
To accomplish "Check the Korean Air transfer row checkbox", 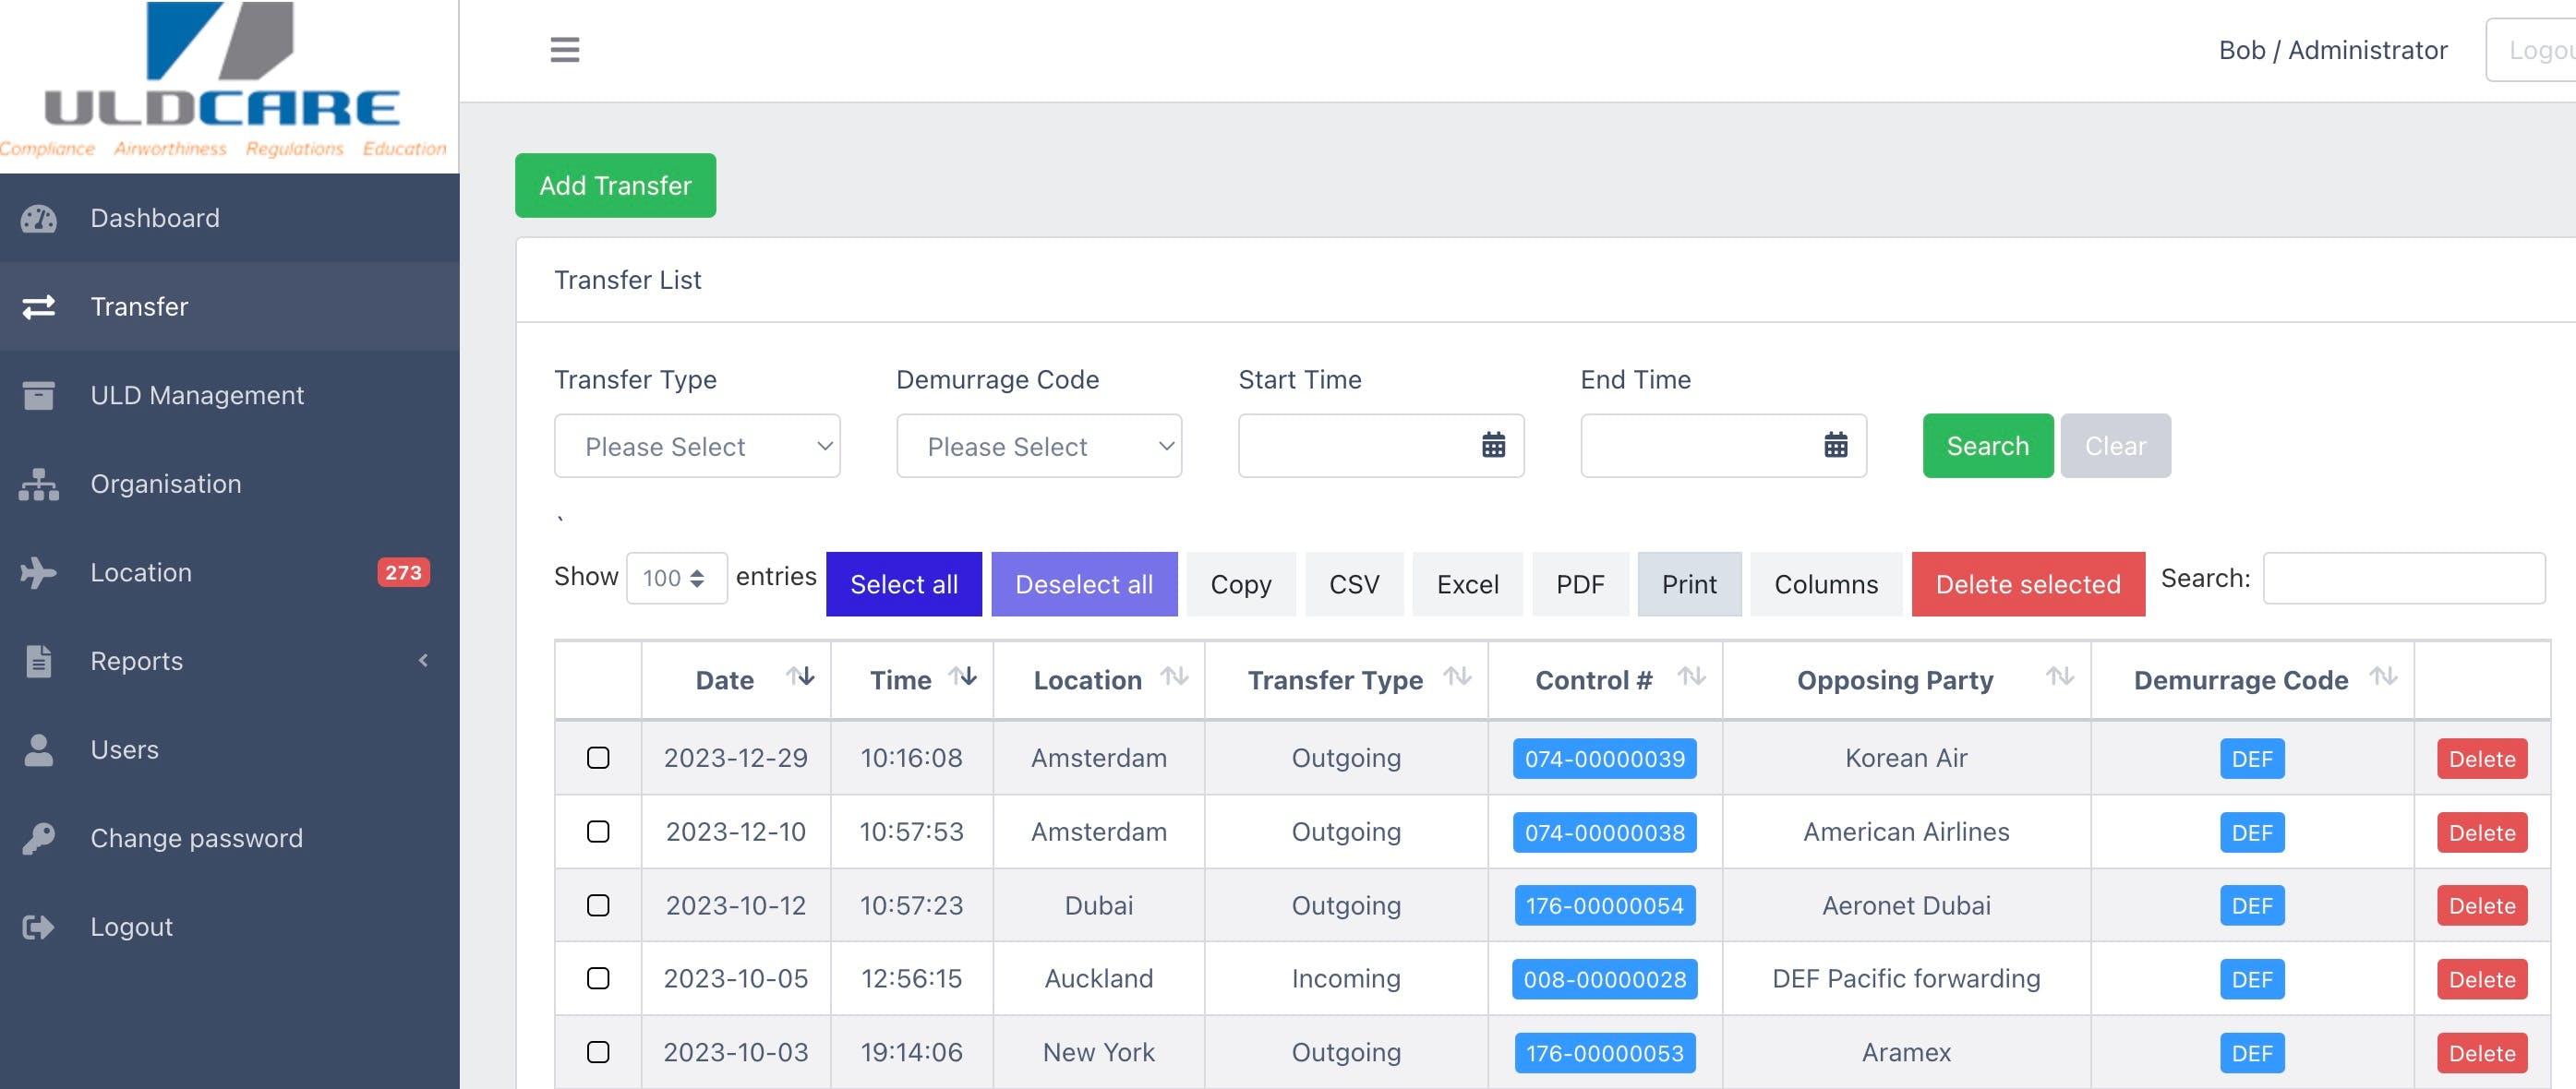I will [598, 758].
